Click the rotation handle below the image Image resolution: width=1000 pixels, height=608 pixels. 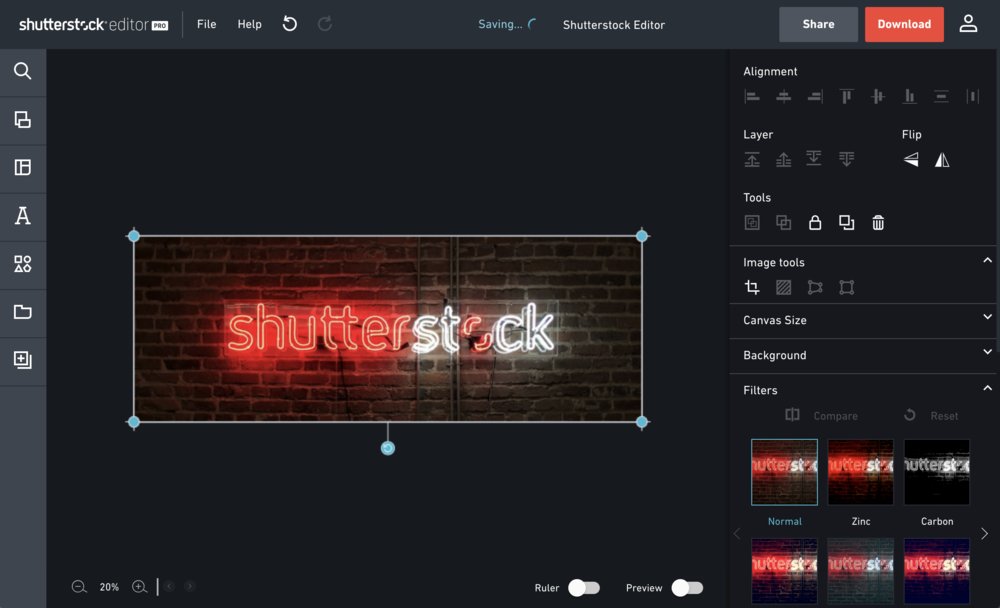[x=388, y=448]
